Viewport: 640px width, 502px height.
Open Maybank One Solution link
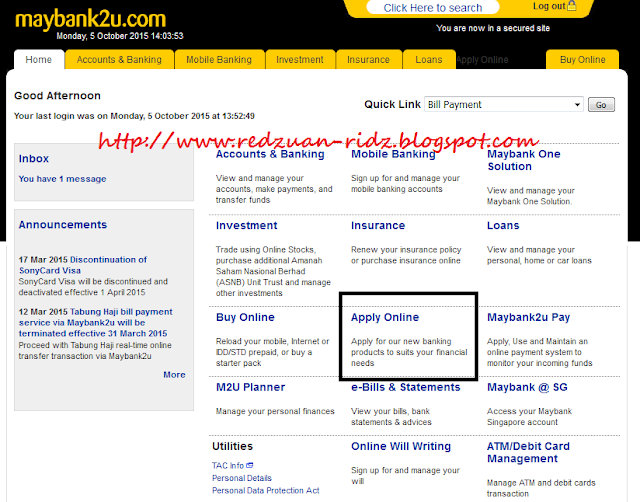524,160
